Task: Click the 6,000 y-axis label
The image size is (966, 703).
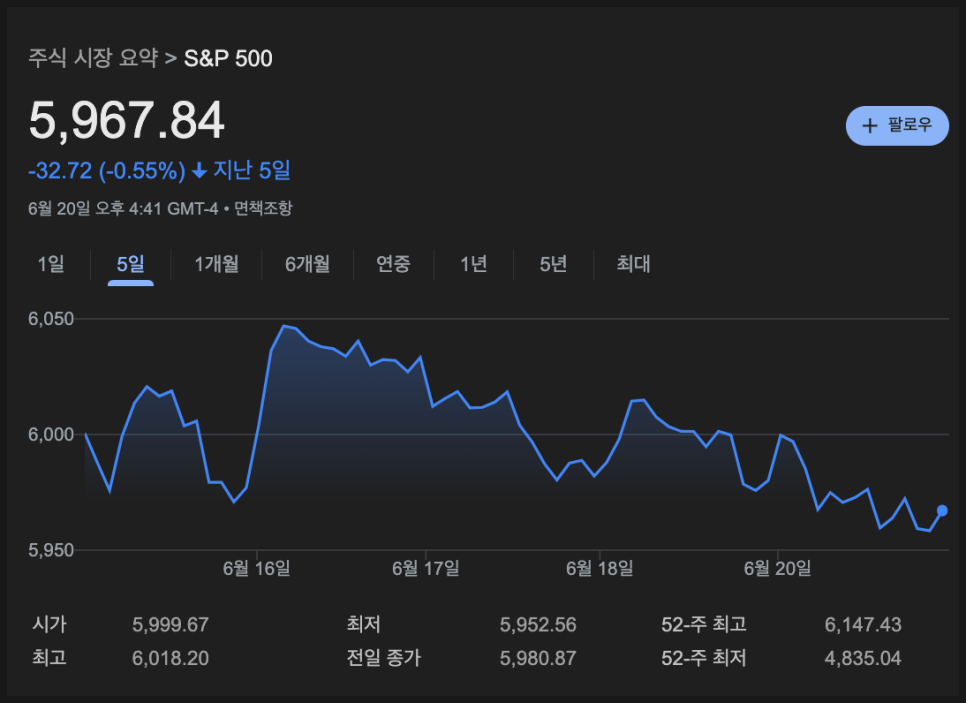Action: [x=51, y=434]
